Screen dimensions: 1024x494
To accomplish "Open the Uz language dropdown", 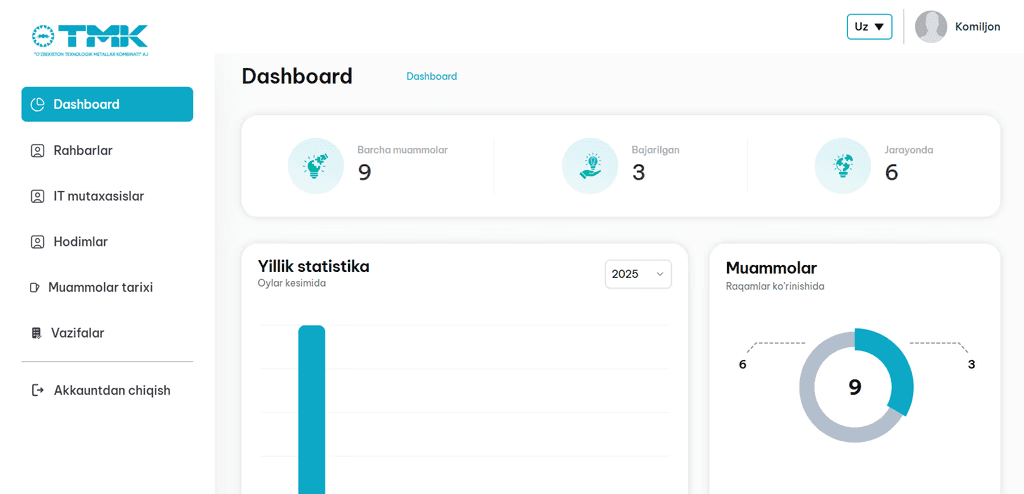I will click(x=869, y=27).
